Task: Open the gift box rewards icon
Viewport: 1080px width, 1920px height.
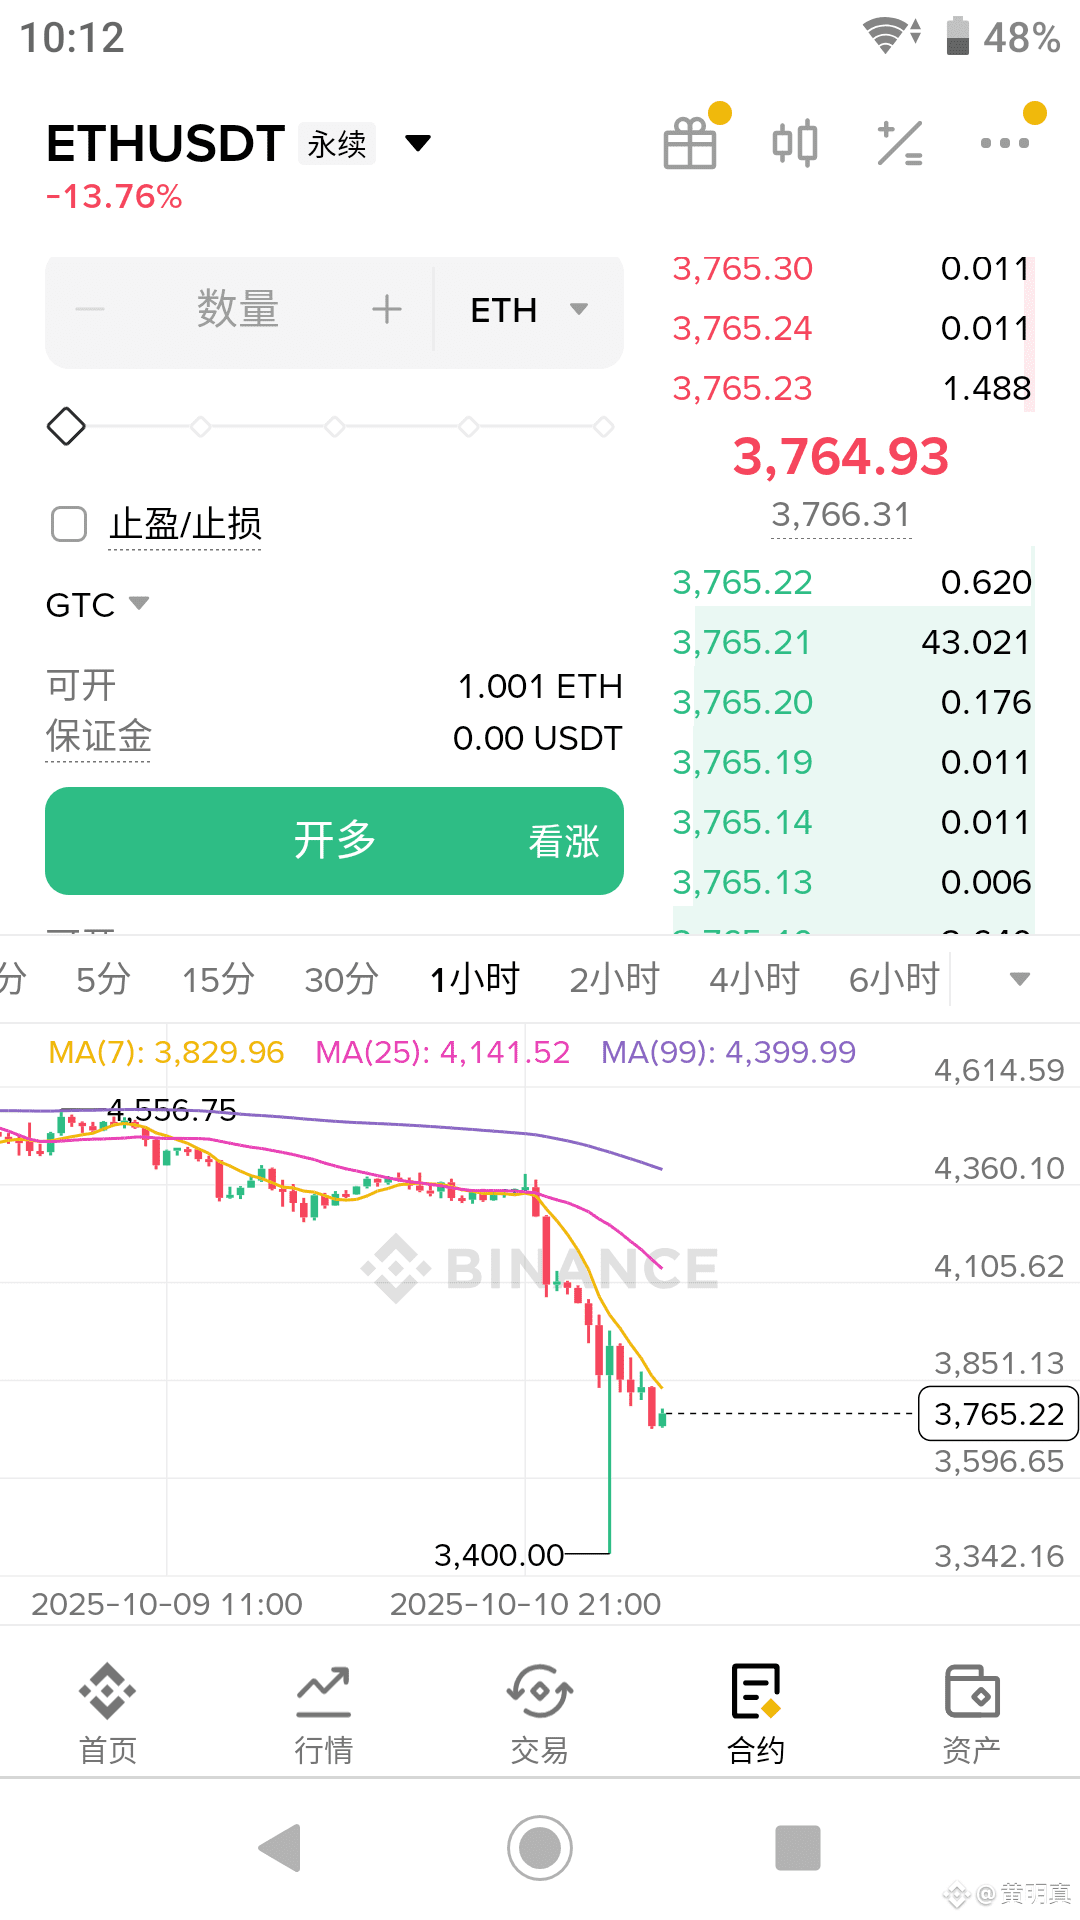Action: point(690,142)
